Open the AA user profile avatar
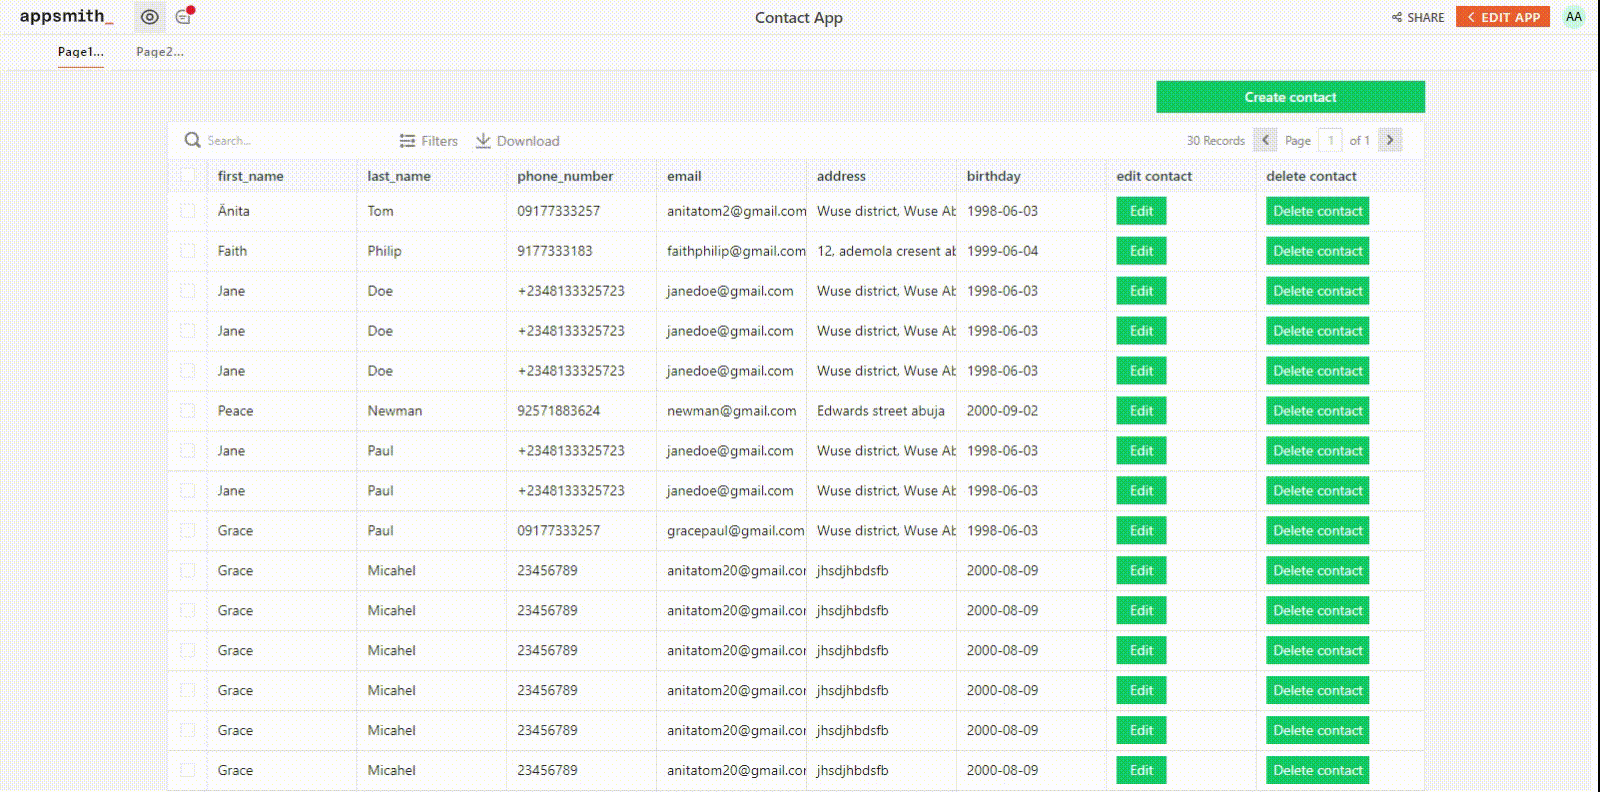The image size is (1600, 792). [x=1573, y=17]
